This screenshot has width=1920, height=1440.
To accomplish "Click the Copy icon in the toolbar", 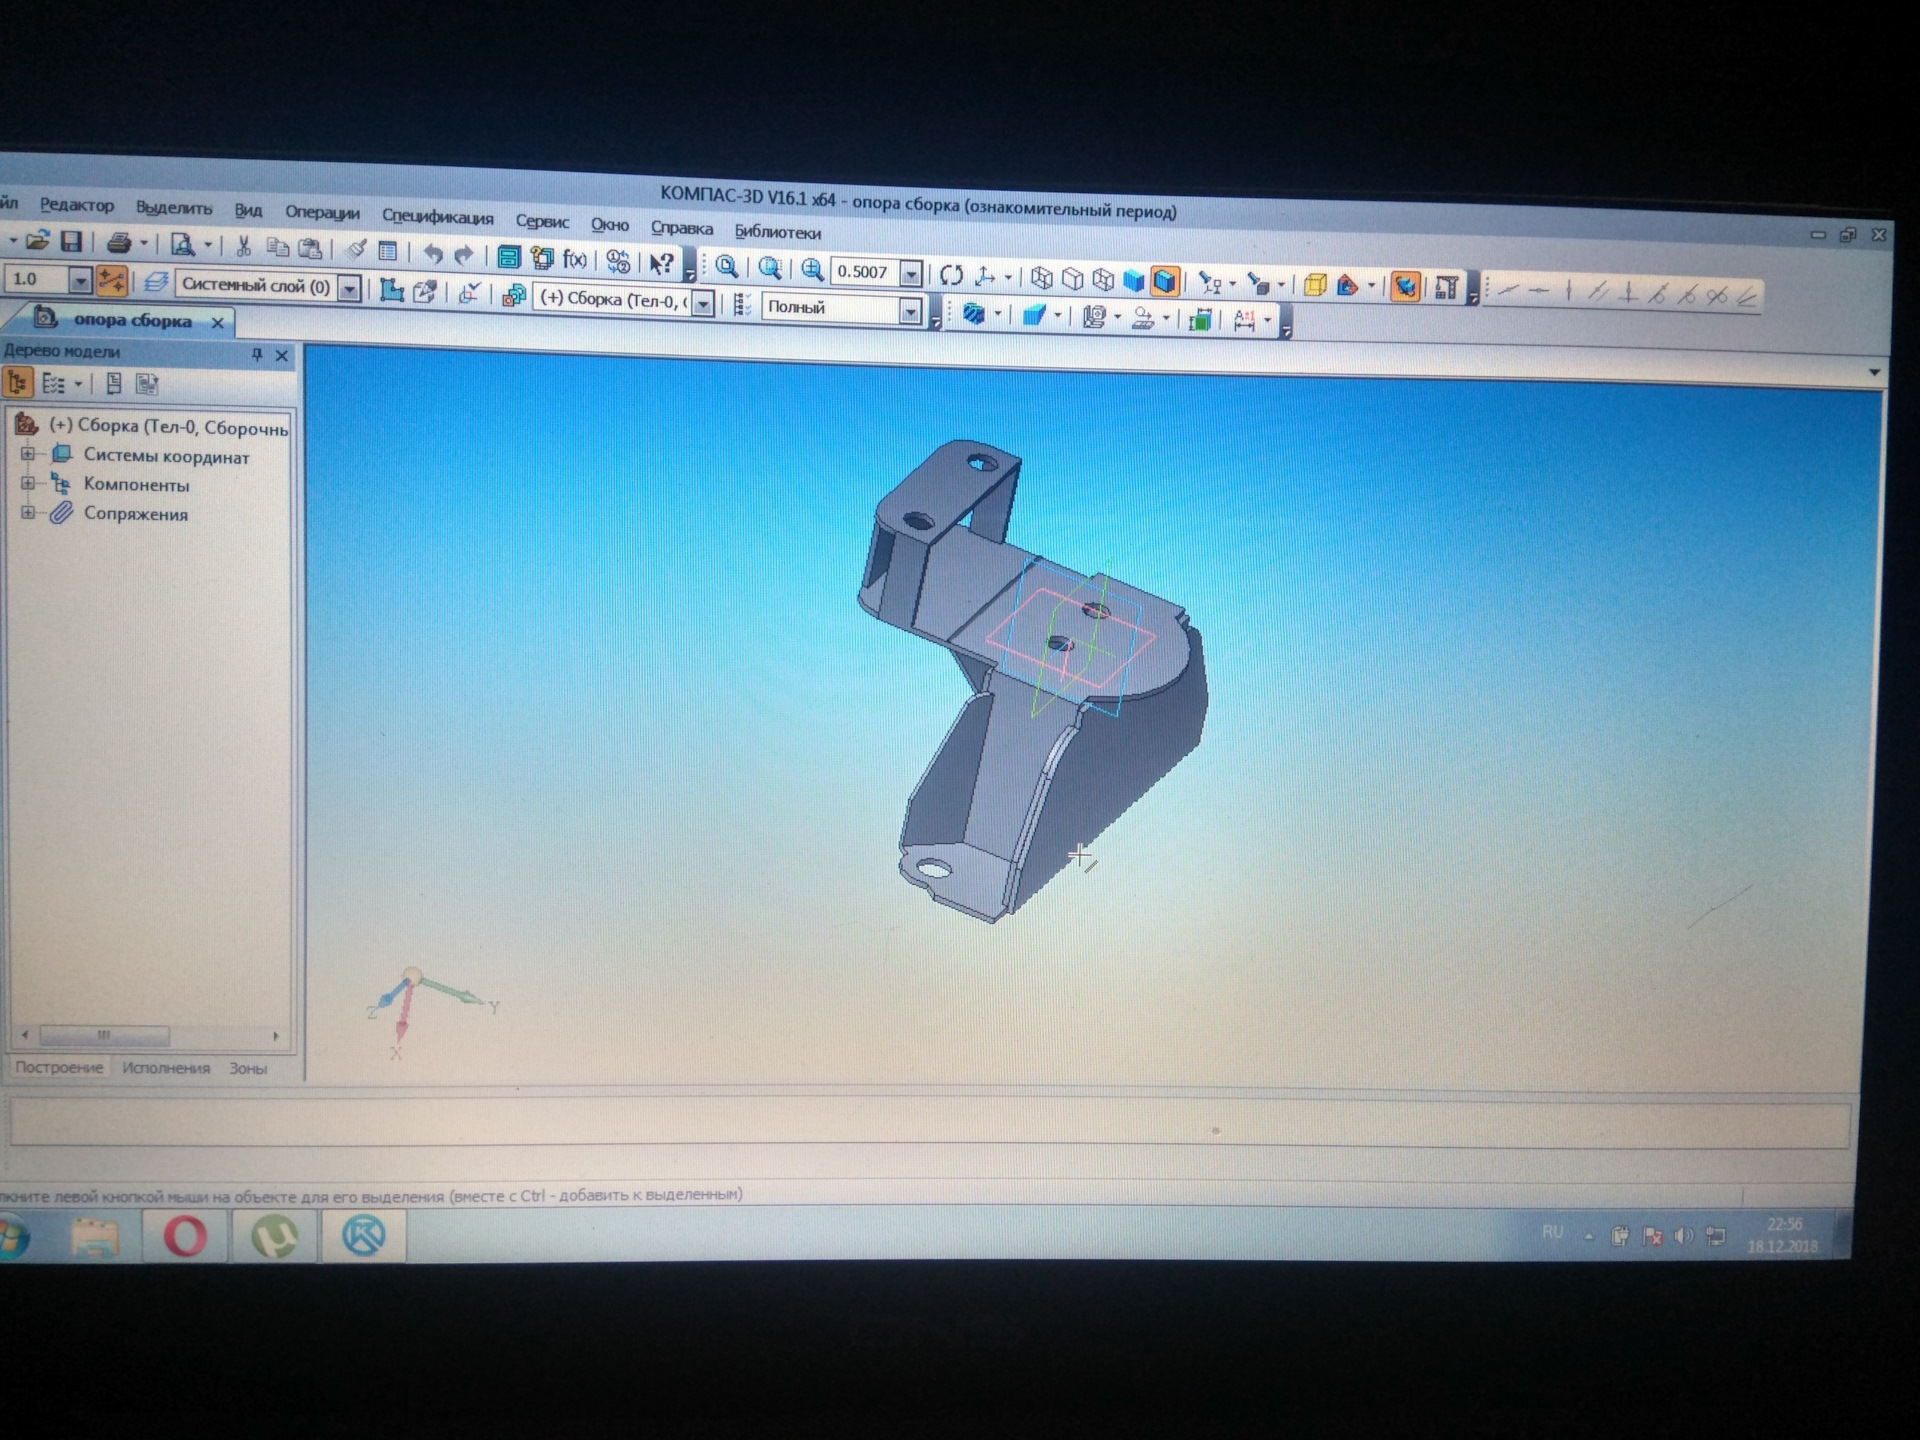I will 277,247.
